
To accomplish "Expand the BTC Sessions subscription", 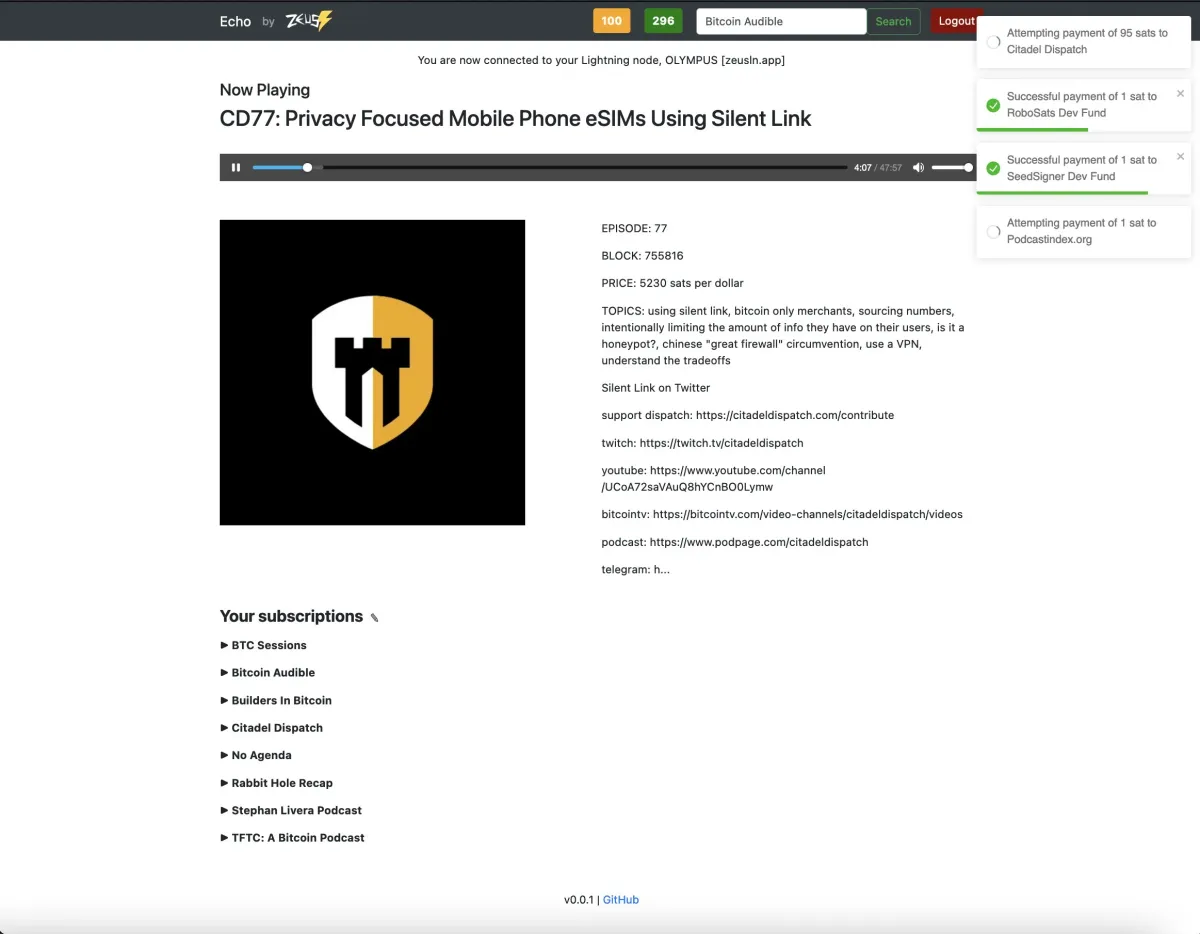I will tap(268, 645).
